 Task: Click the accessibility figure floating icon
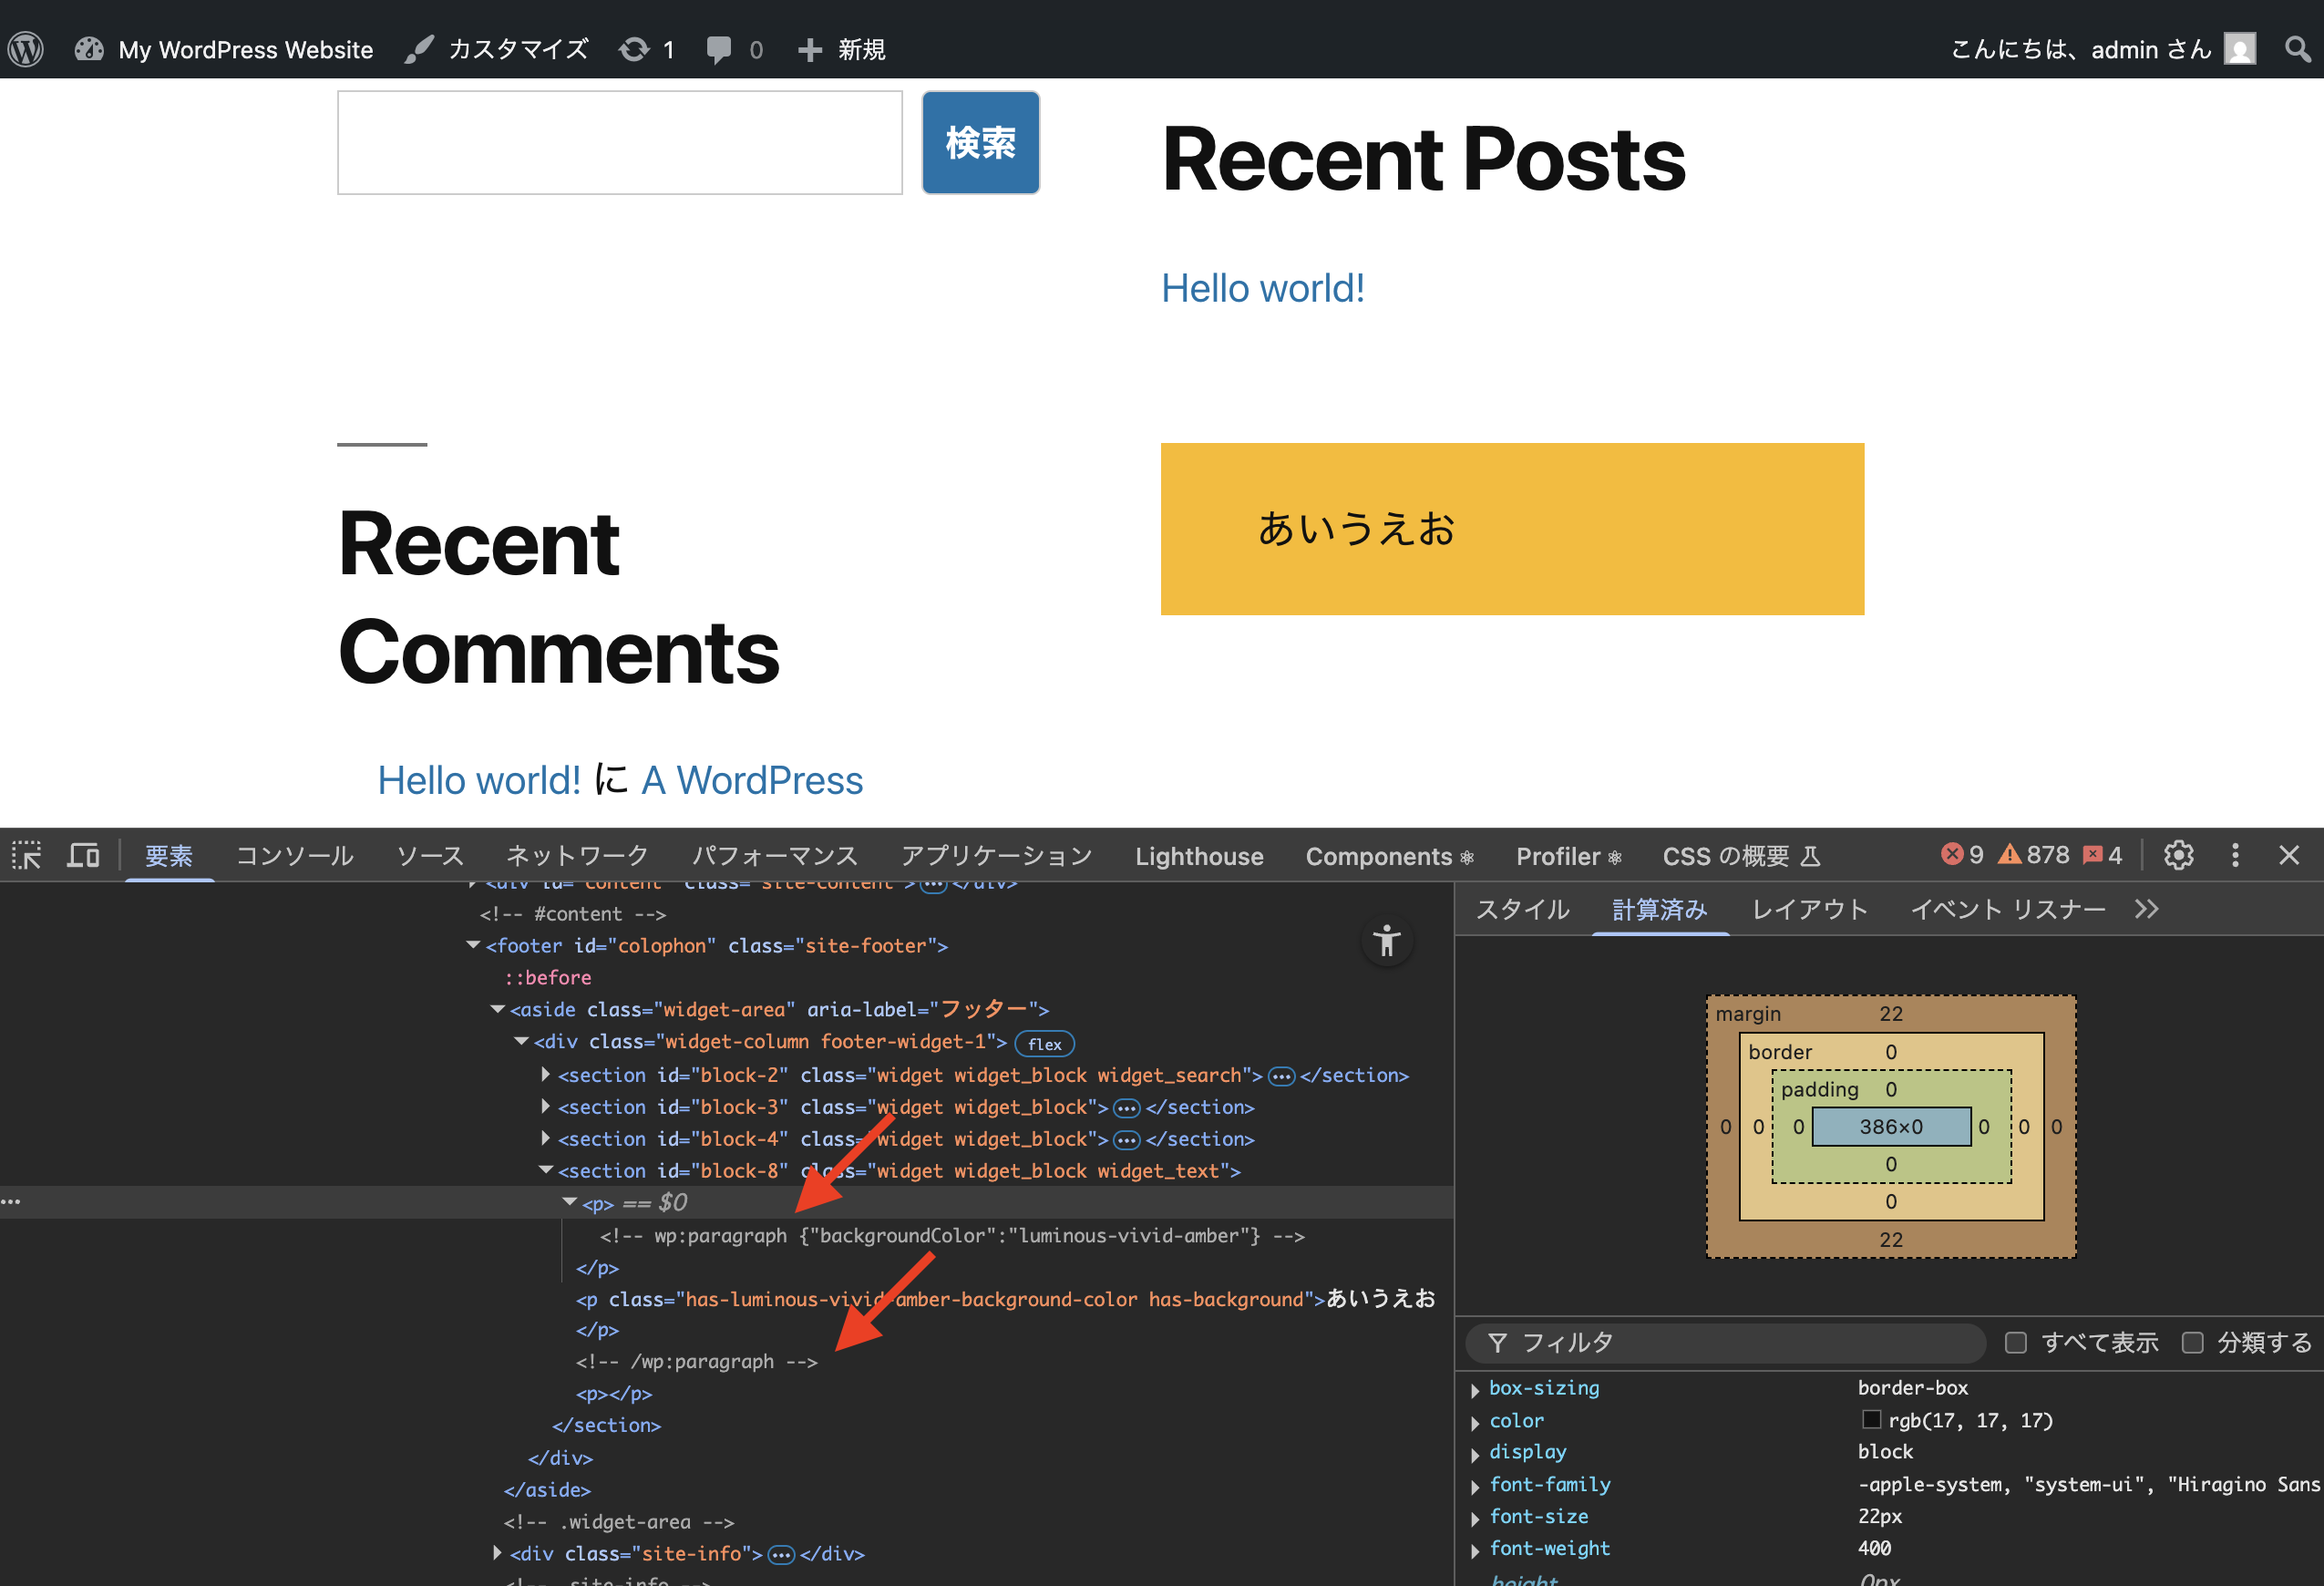click(x=1386, y=941)
